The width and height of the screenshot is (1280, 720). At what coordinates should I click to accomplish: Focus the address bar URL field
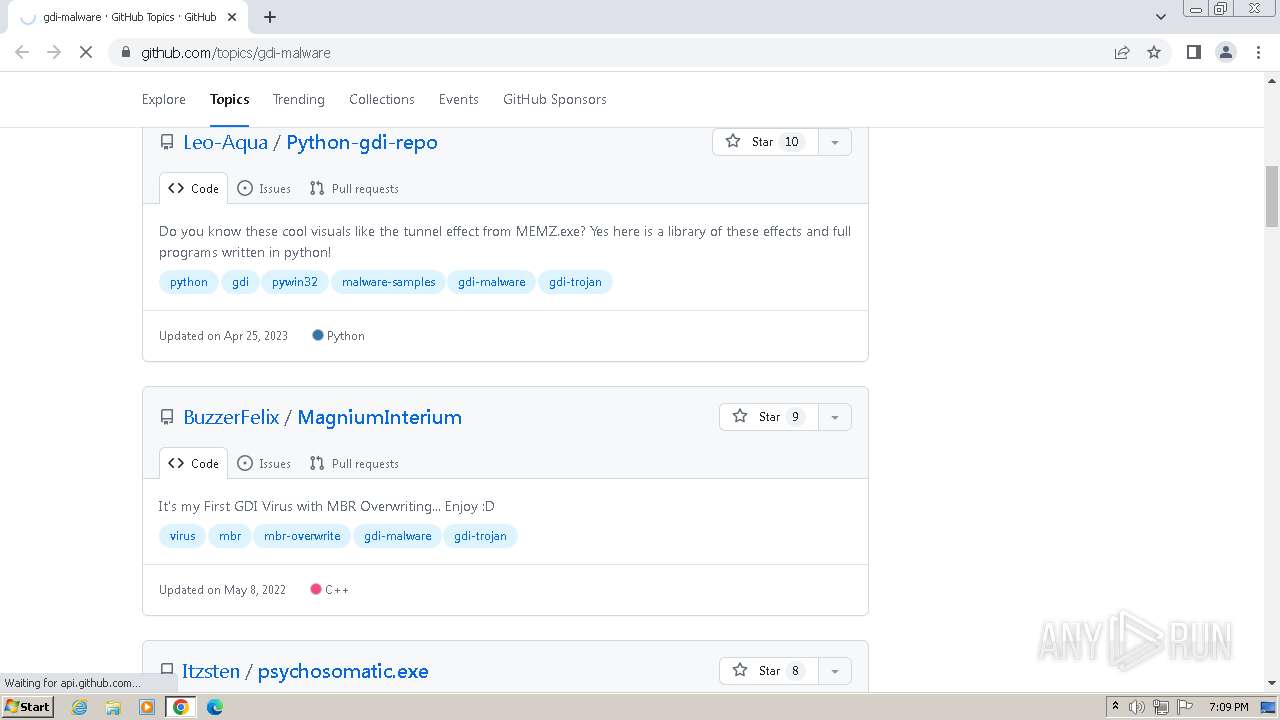click(620, 52)
